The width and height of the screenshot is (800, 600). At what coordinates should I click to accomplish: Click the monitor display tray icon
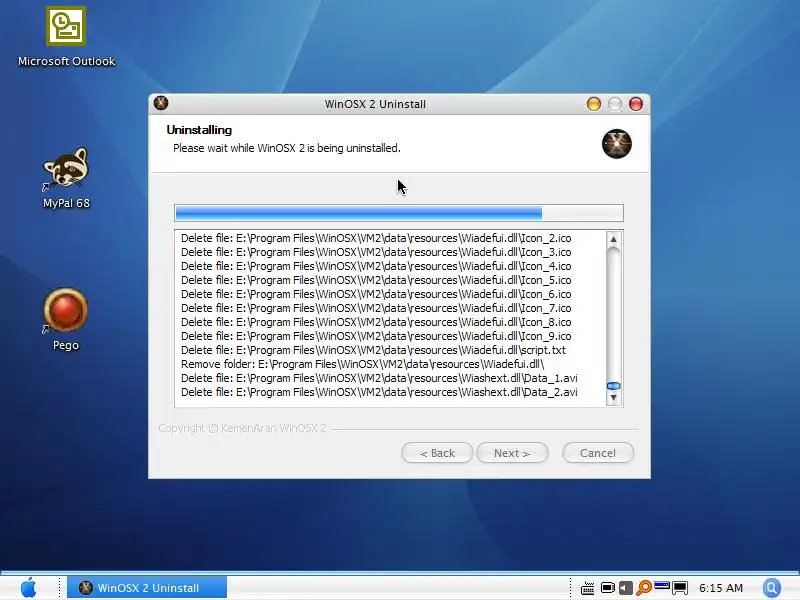coord(680,588)
